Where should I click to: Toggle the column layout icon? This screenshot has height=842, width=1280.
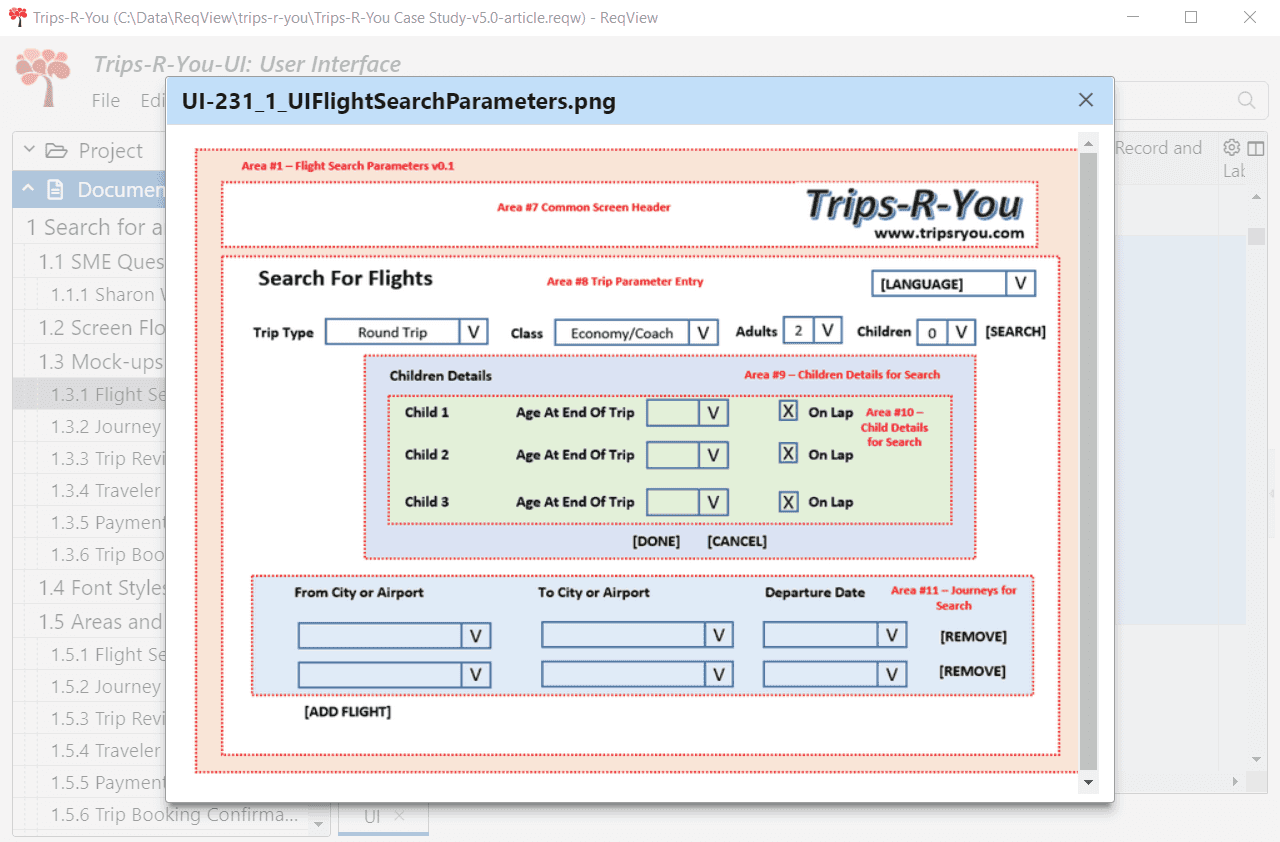click(x=1256, y=148)
